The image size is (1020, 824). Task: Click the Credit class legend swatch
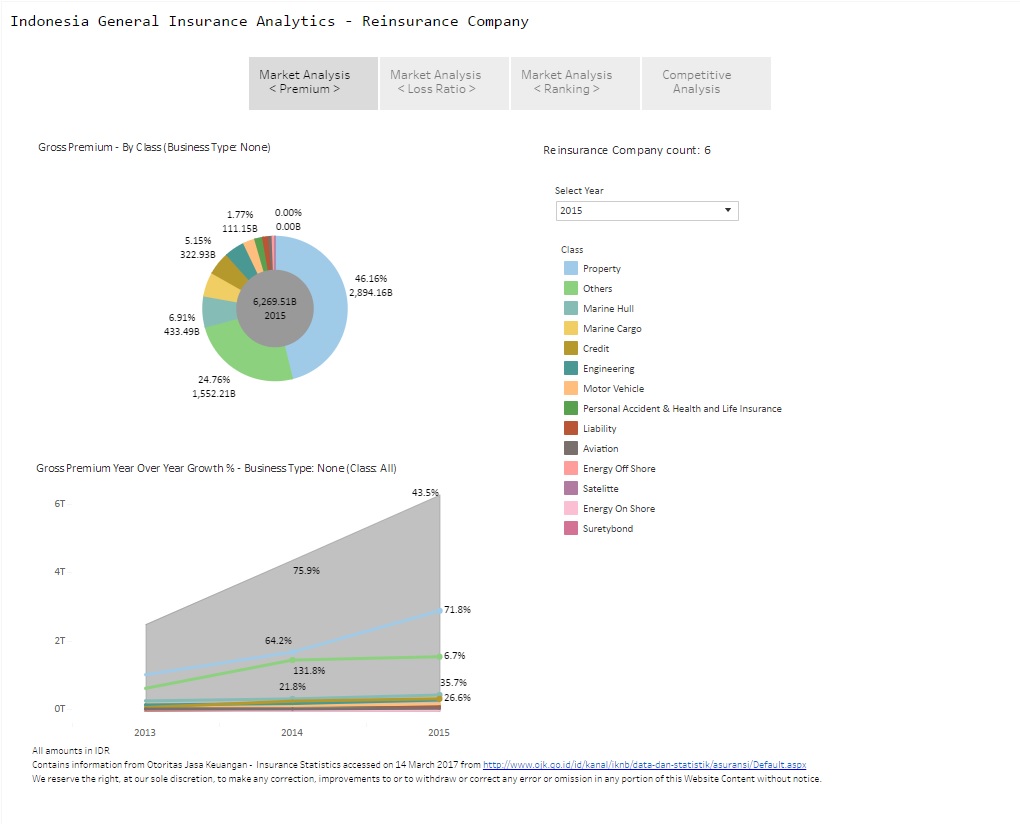tap(571, 348)
